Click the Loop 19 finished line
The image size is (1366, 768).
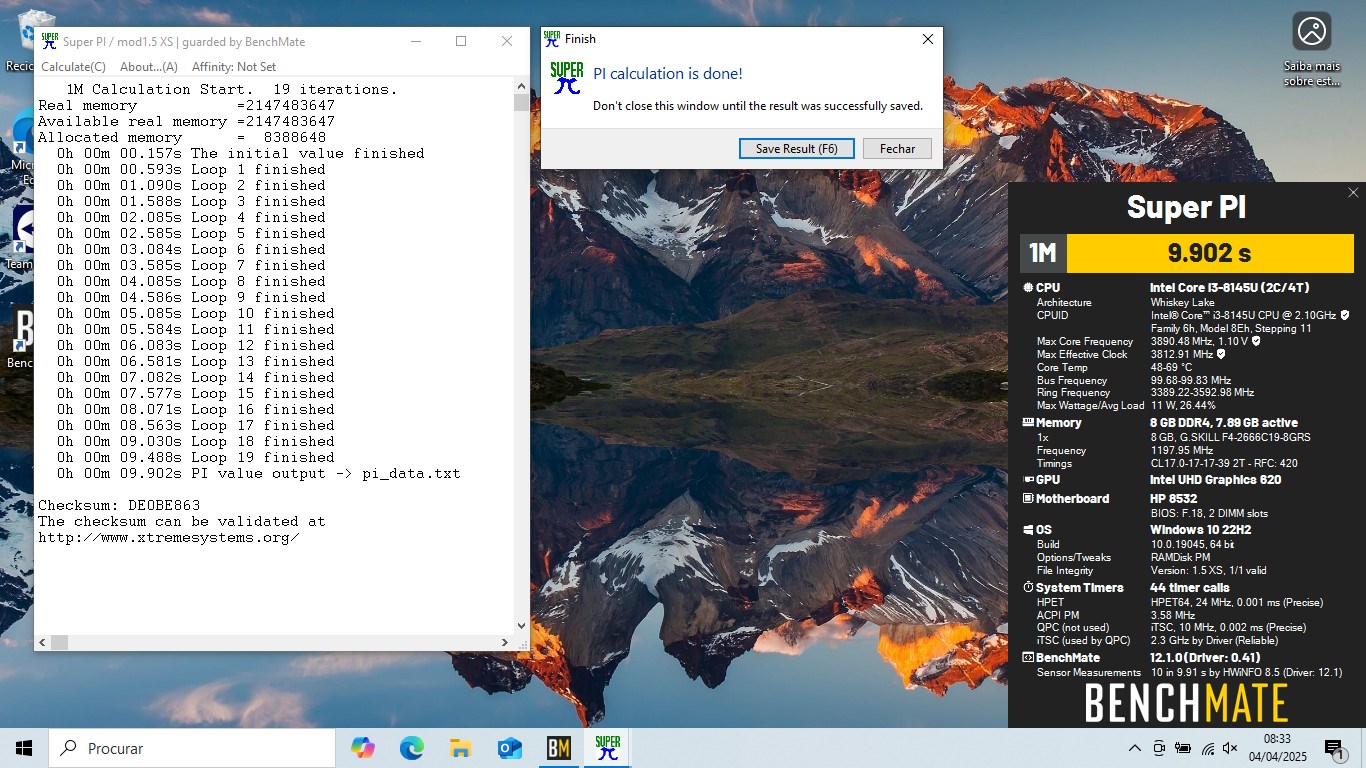(x=196, y=457)
